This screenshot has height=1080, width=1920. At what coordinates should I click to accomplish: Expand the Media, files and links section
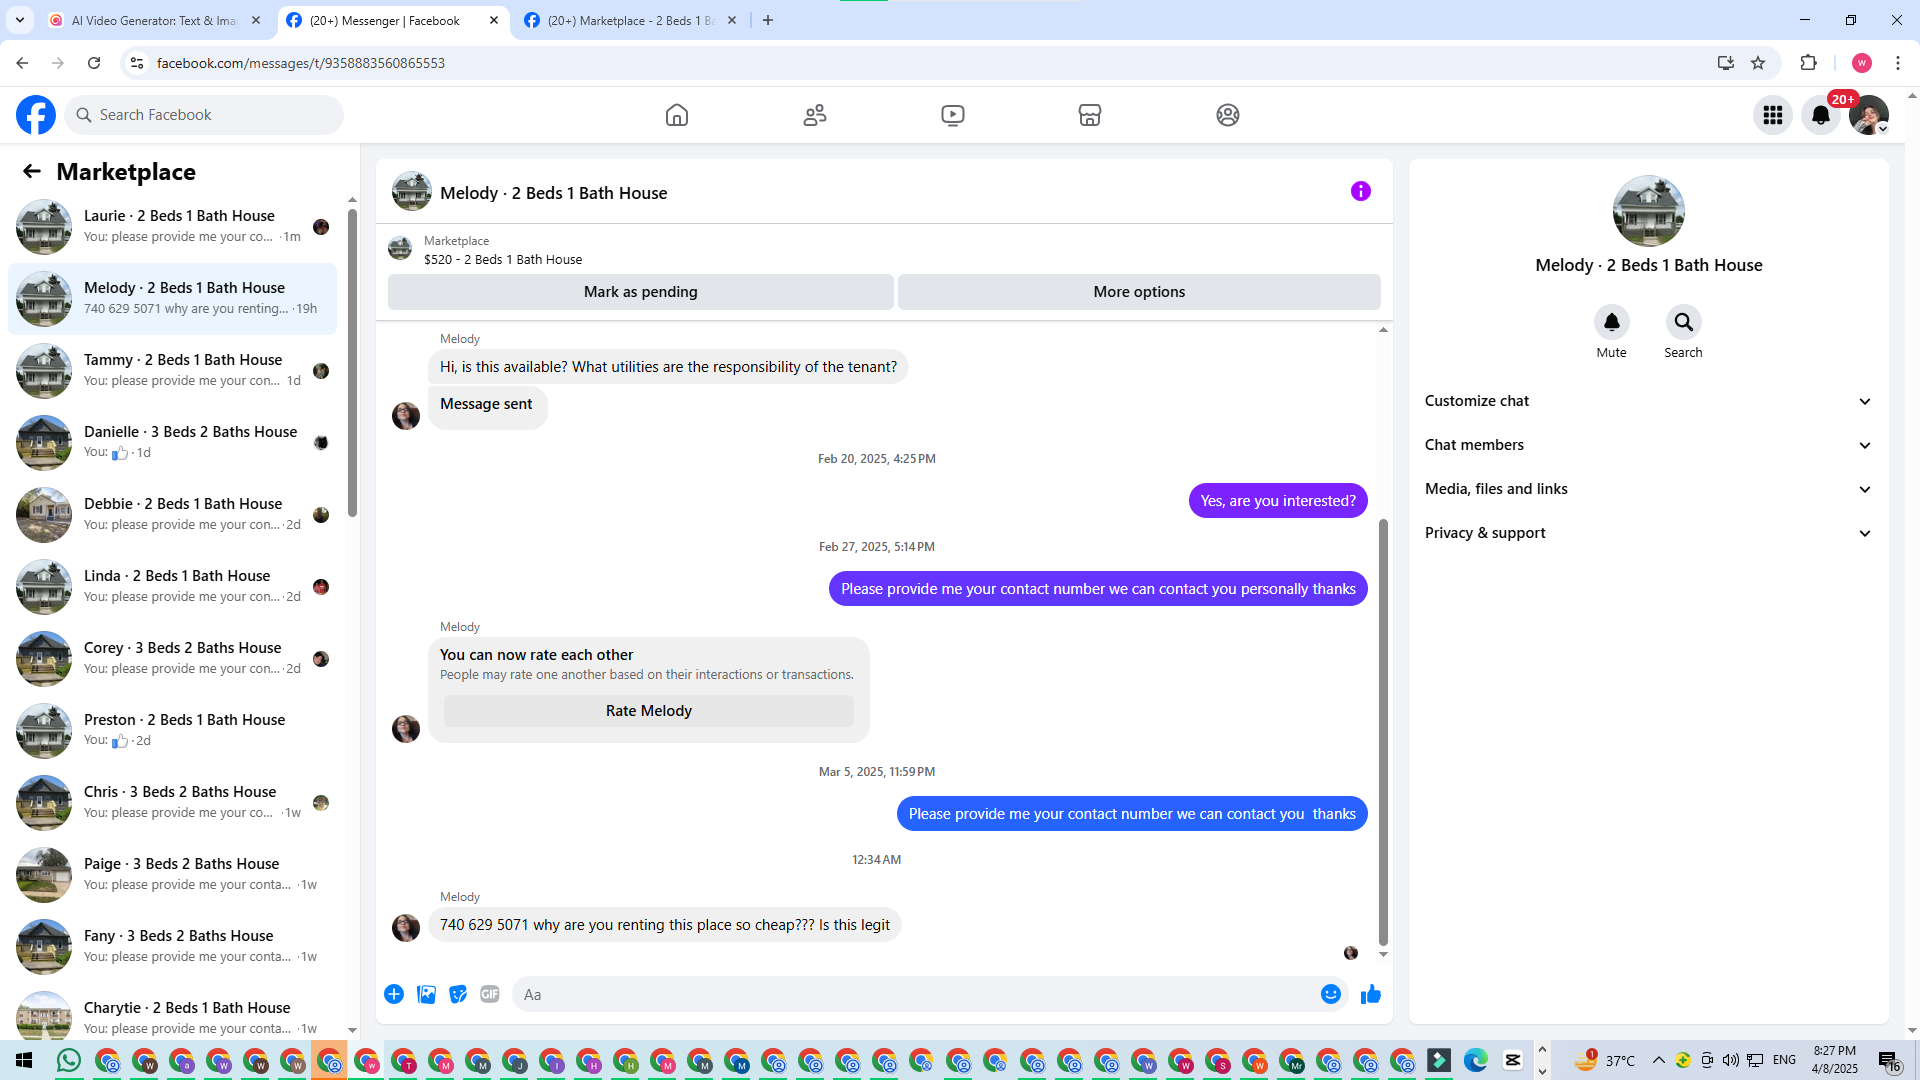1647,489
